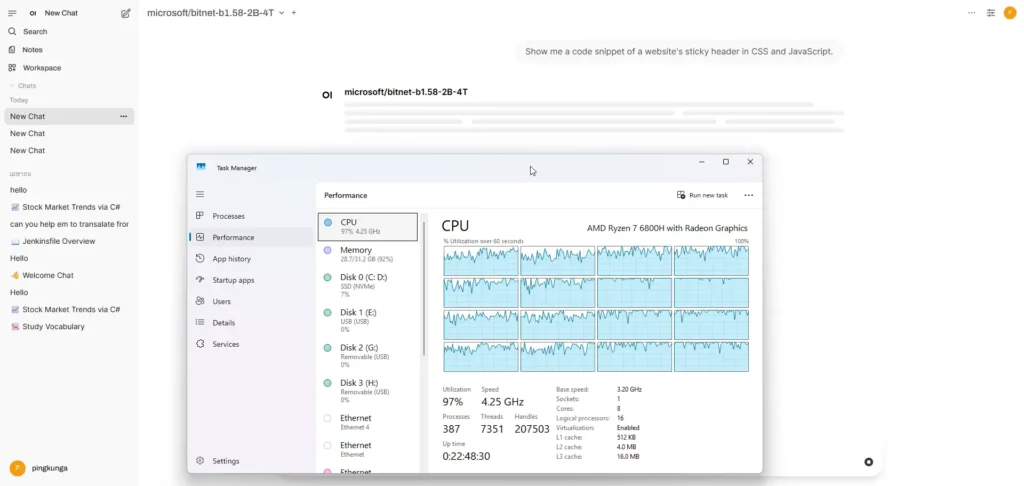Open the Welcome Chat conversation
The height and width of the screenshot is (486, 1024).
69,276
